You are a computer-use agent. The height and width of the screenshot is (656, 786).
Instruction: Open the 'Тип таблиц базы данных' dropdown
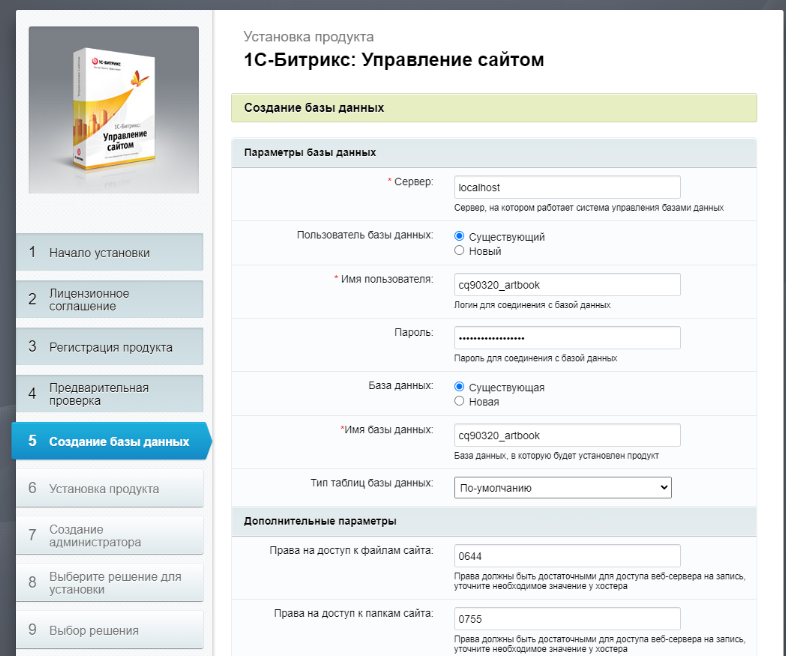562,488
